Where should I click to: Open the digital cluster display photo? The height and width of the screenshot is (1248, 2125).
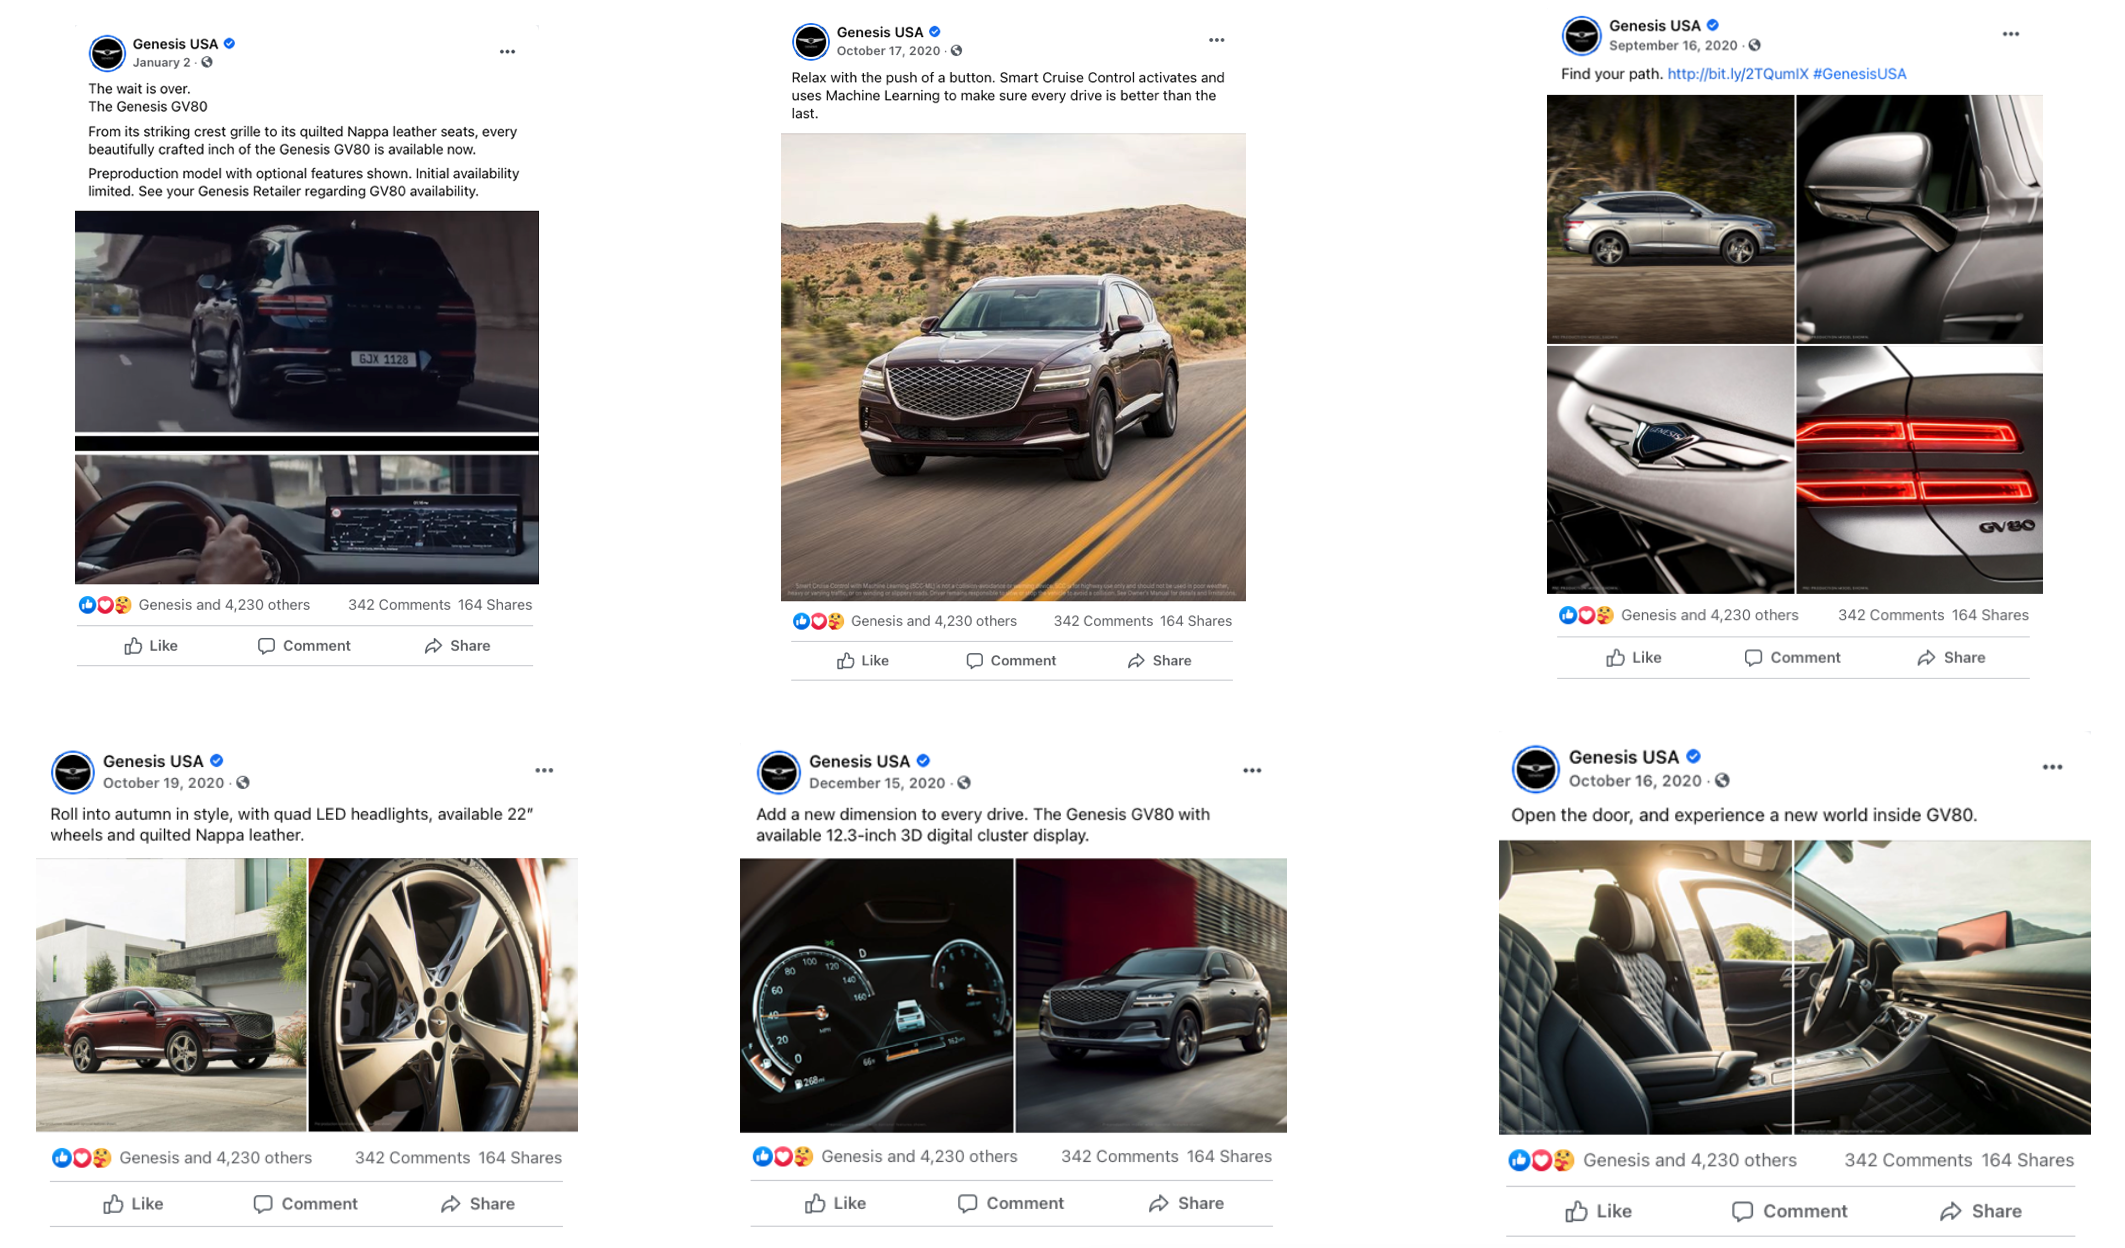876,995
